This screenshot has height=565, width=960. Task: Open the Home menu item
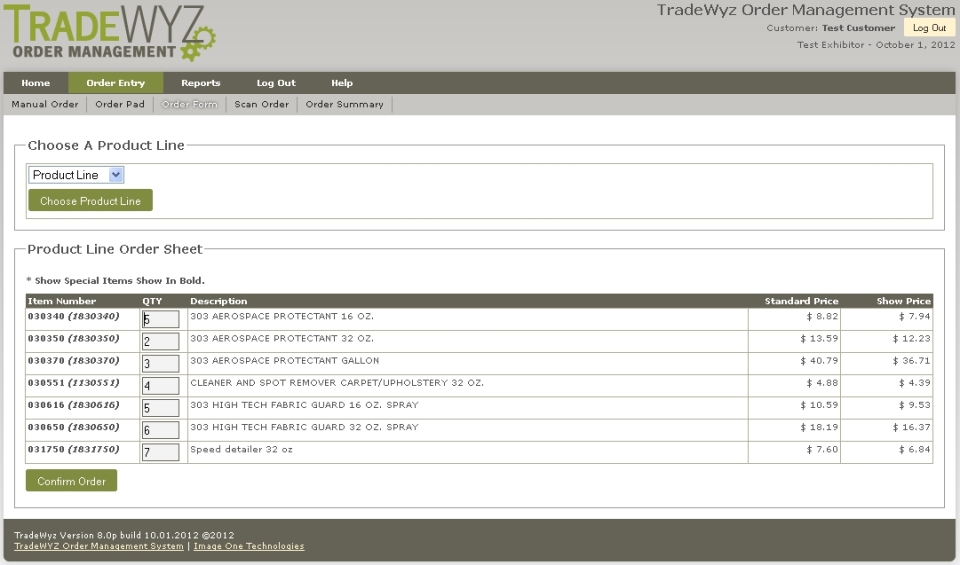[36, 83]
